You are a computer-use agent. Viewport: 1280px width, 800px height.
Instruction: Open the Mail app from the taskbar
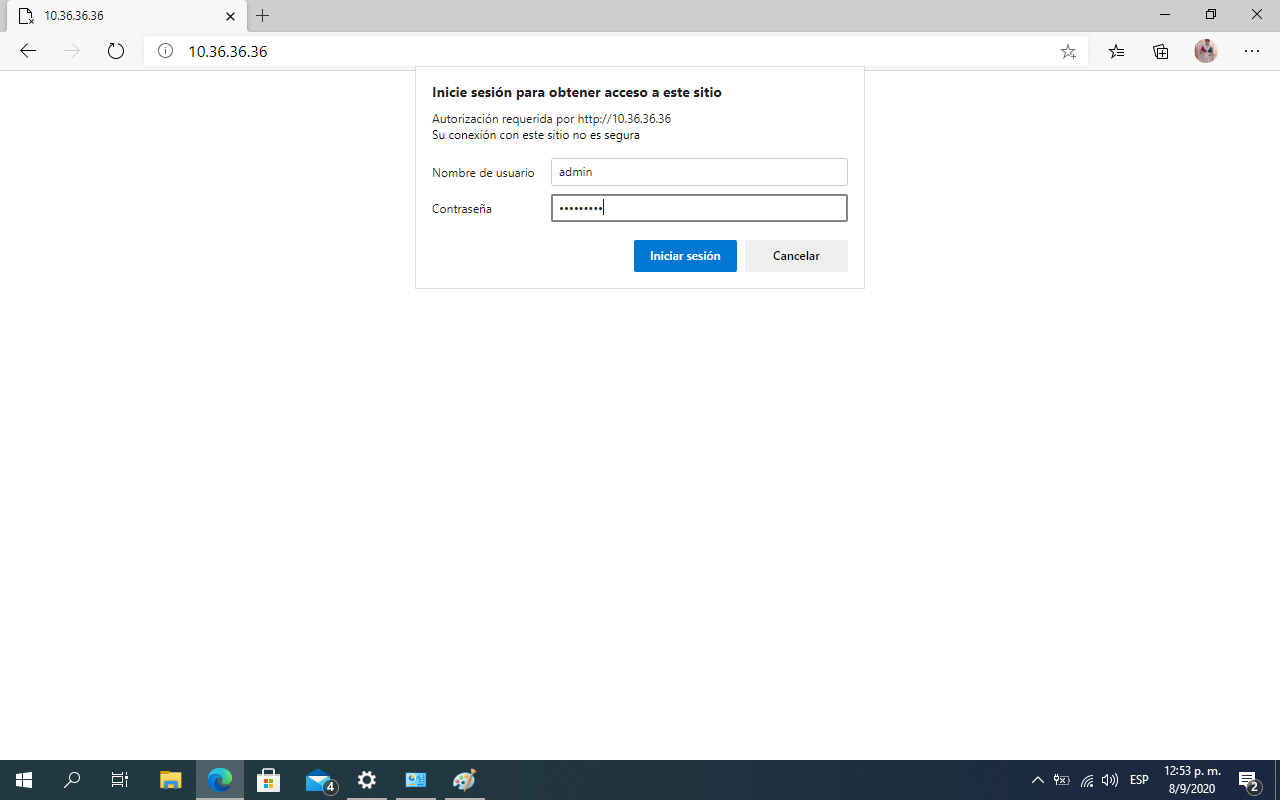point(318,780)
